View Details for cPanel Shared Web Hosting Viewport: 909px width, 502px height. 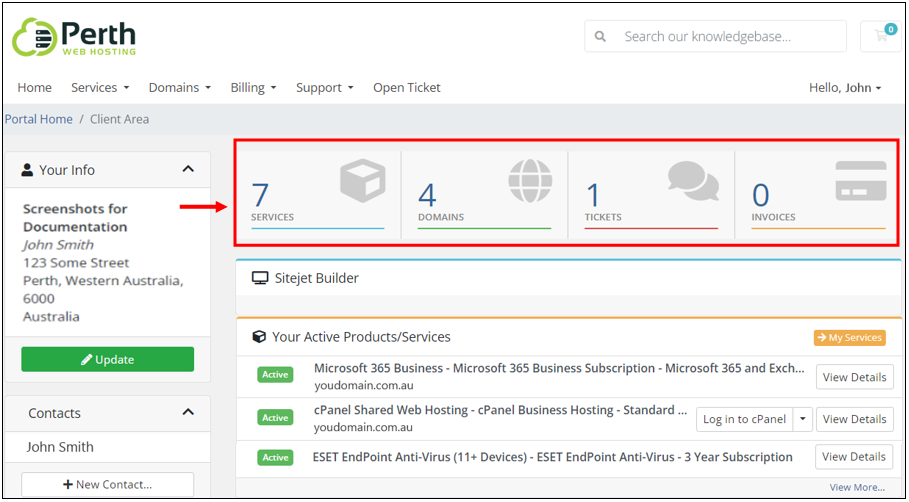point(855,419)
